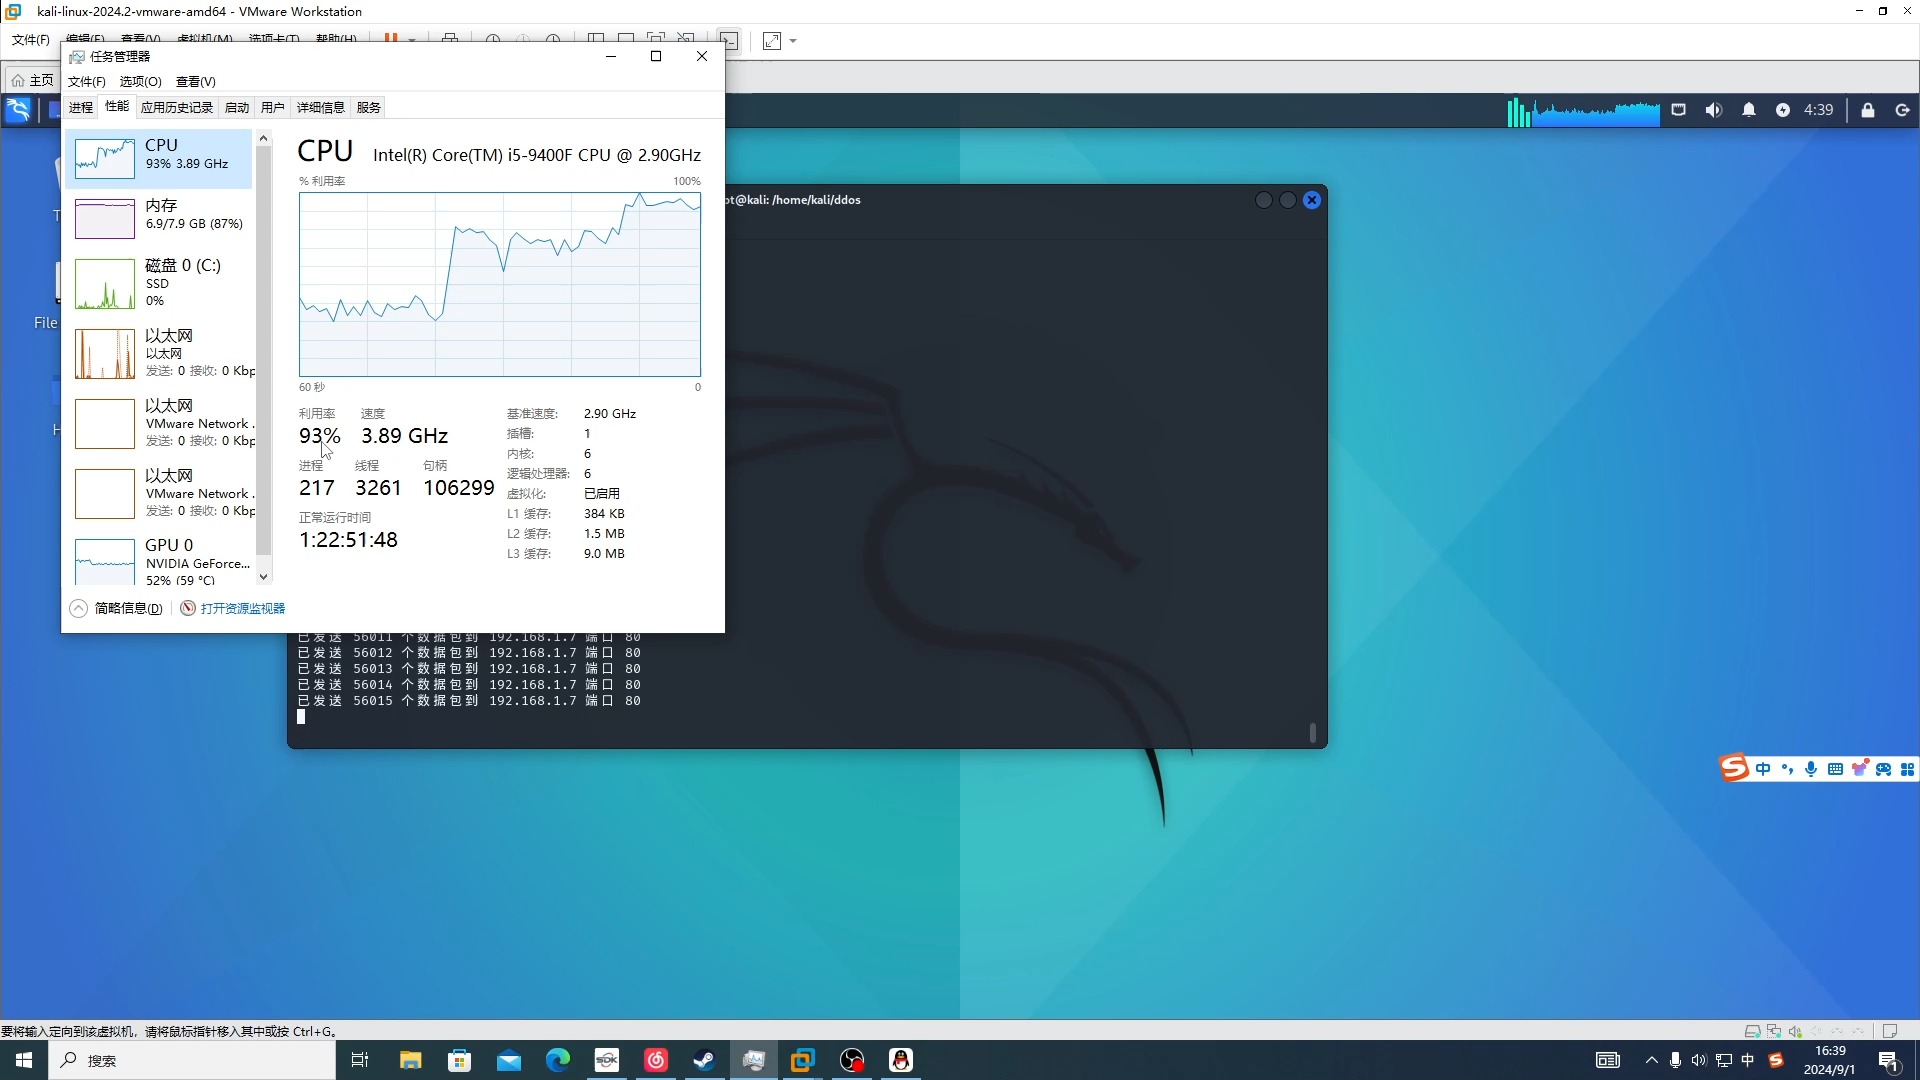Click the VMware console view toolbar icon
The image size is (1920, 1080).
[x=729, y=41]
